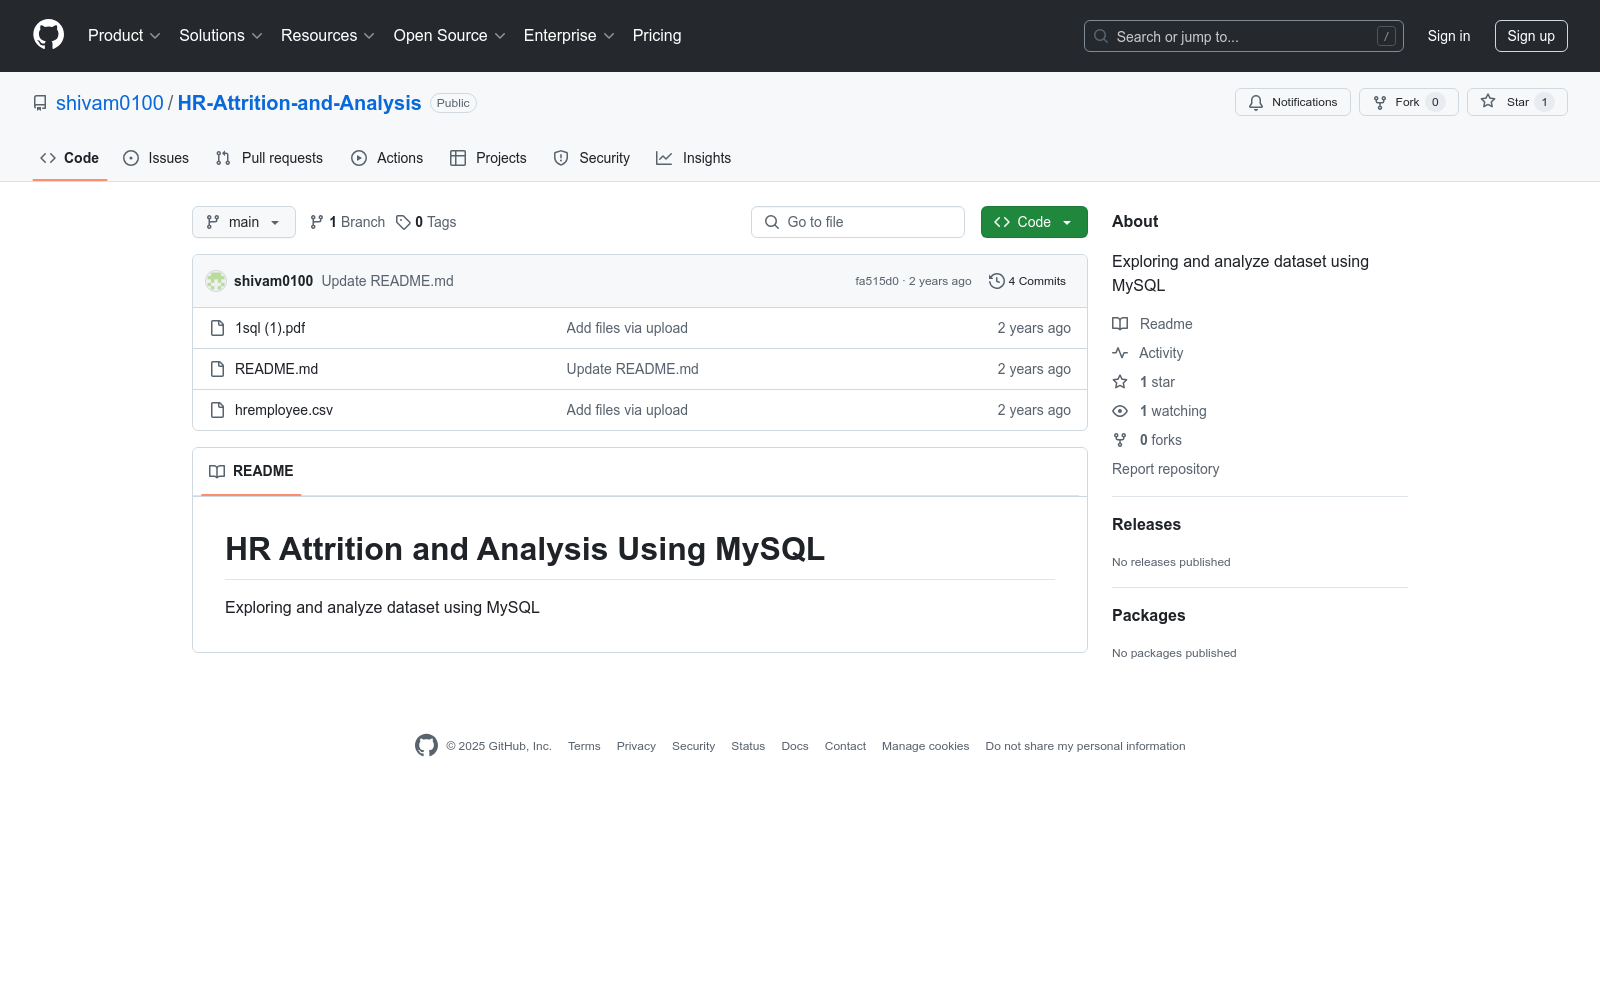This screenshot has width=1600, height=1000.
Task: Click the file icon beside 1sql (1).pdf
Action: click(x=217, y=328)
